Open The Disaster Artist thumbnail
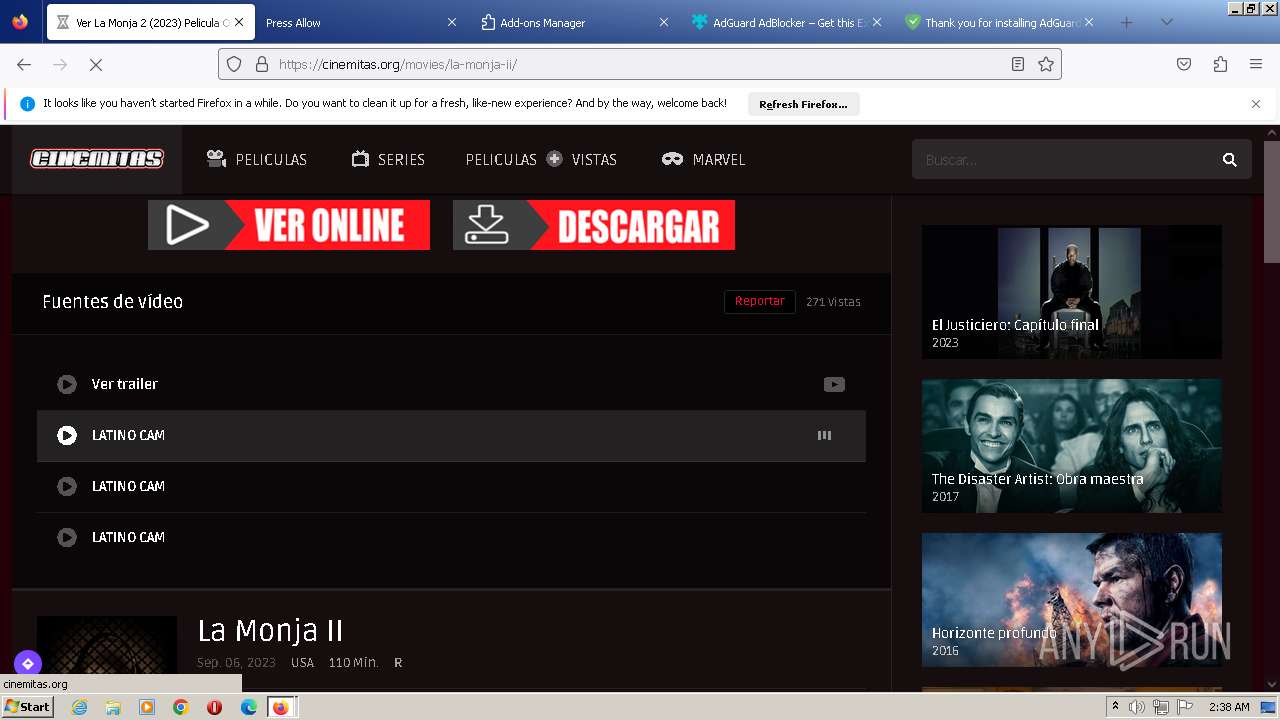Screen dimensions: 1280x720 click(x=1071, y=446)
